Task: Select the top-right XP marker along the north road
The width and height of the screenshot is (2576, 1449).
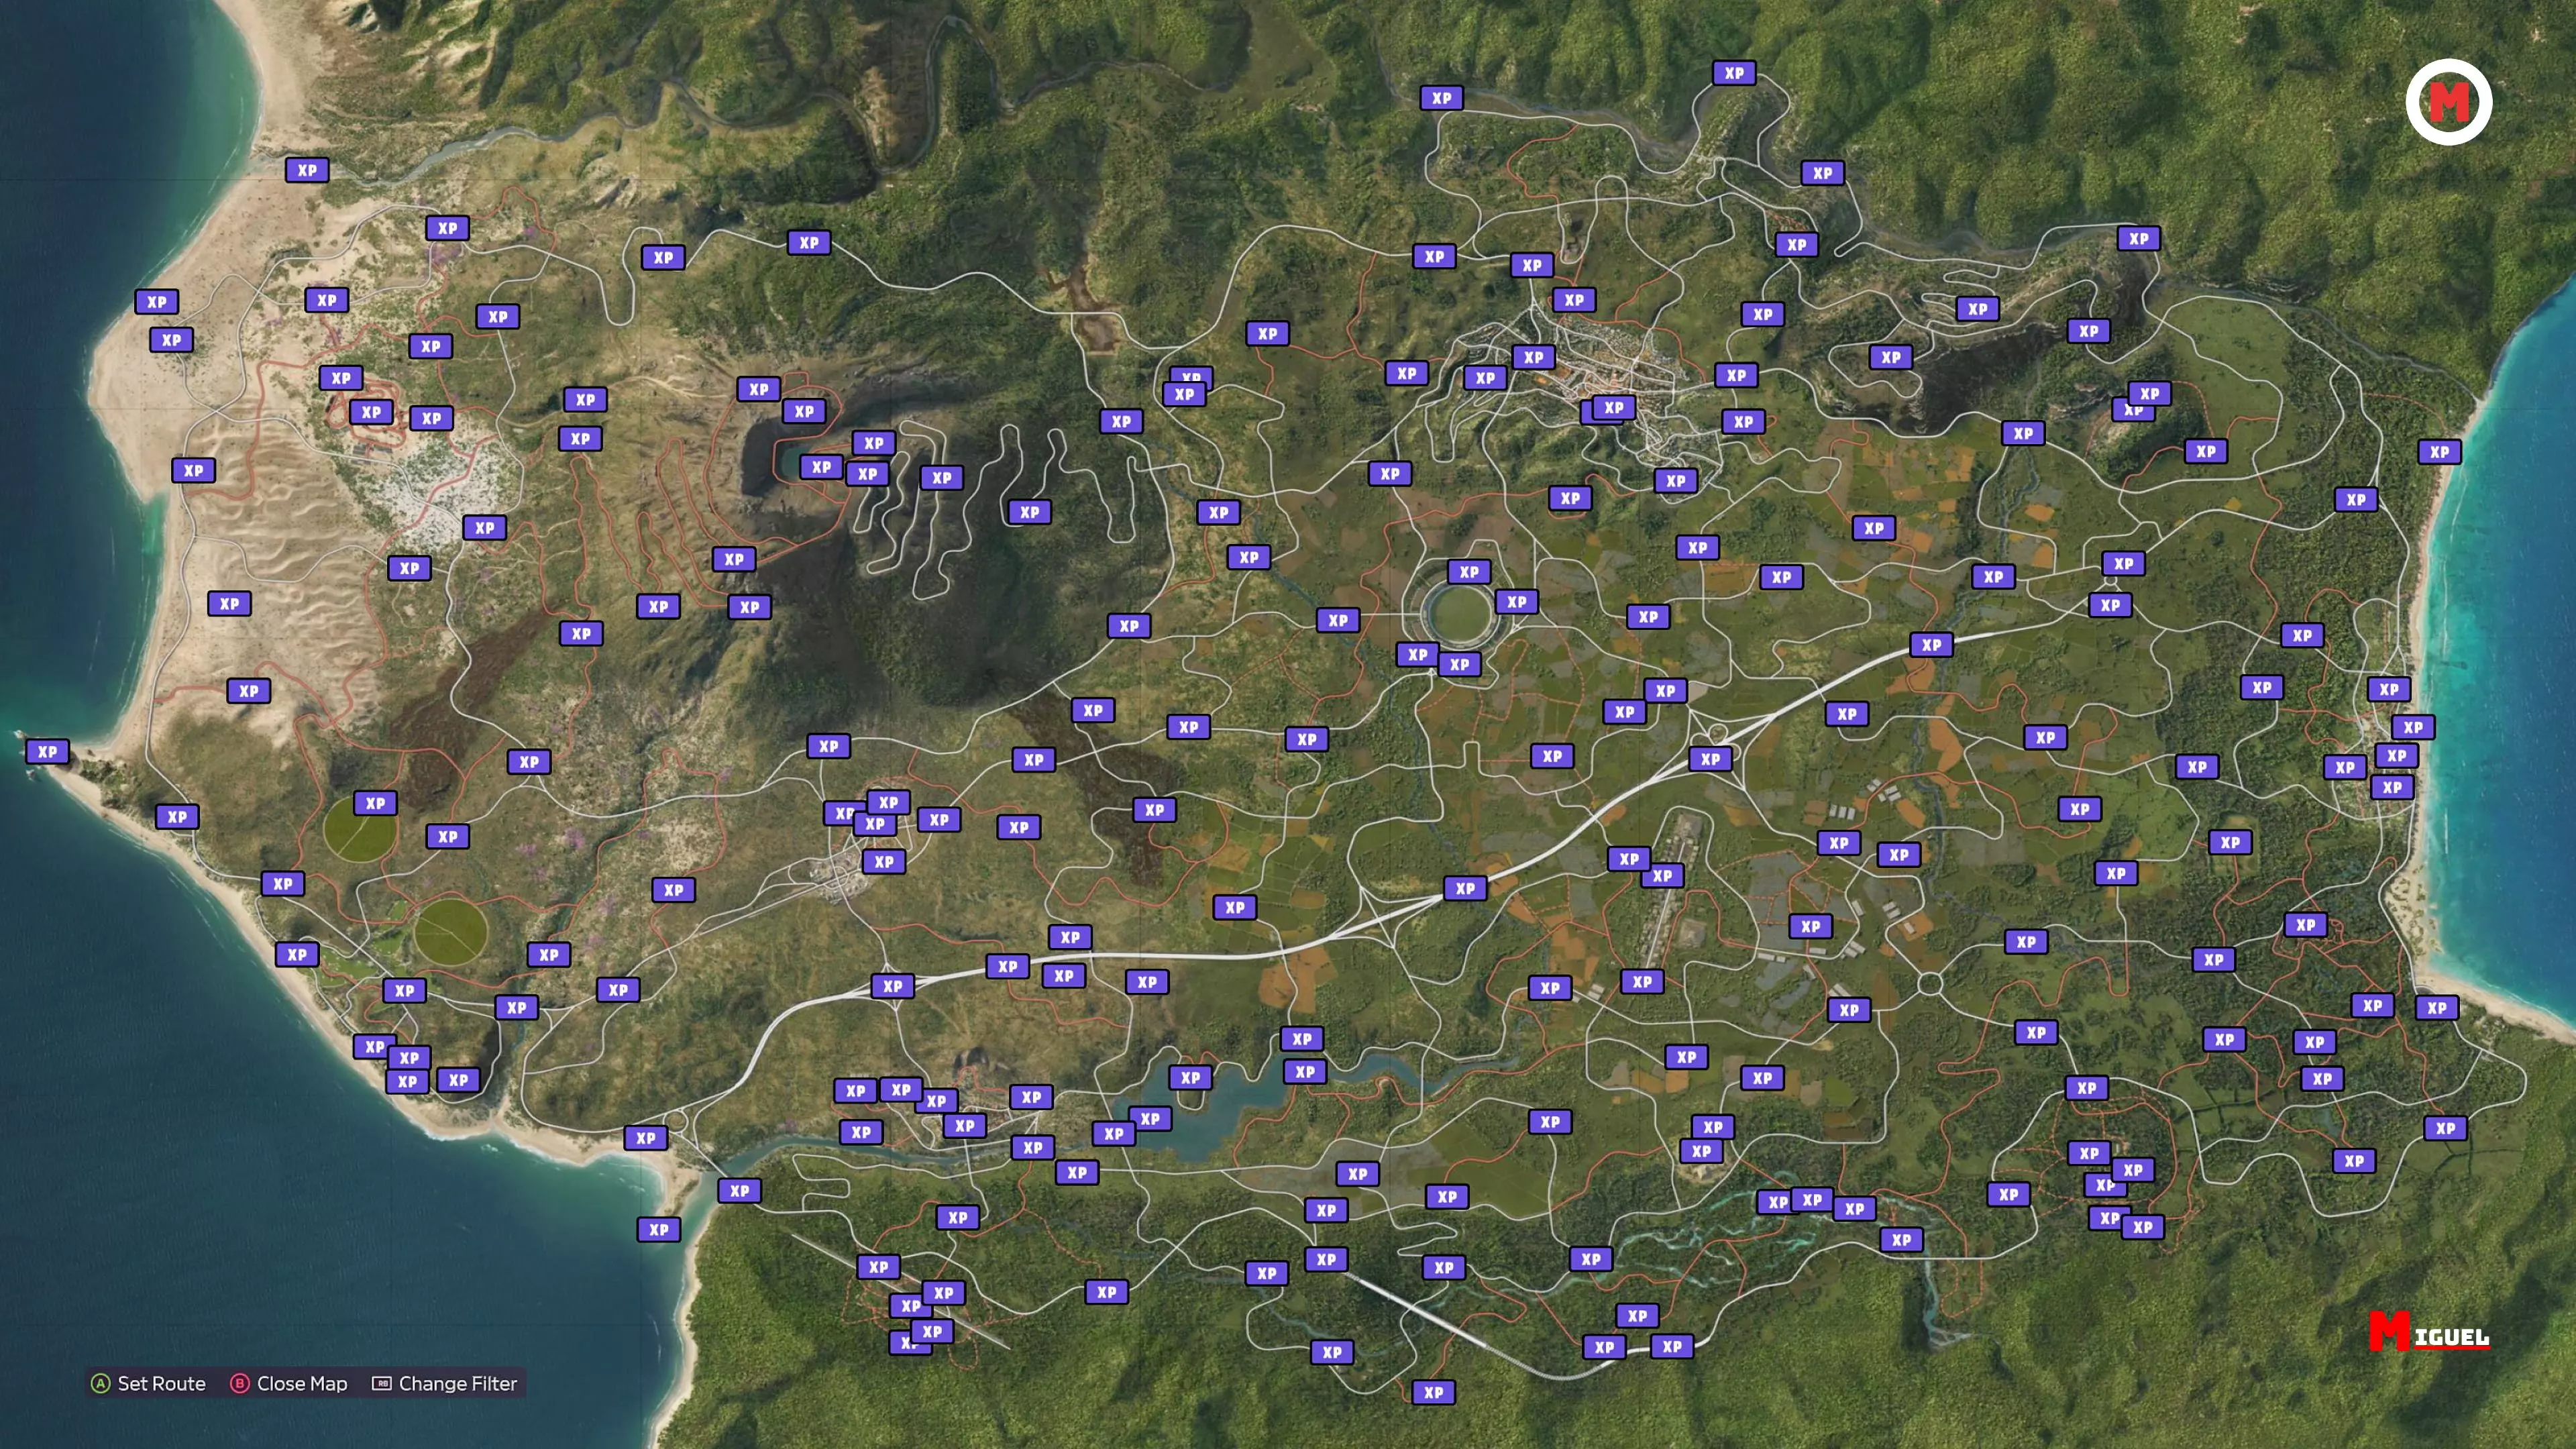Action: click(x=2138, y=238)
